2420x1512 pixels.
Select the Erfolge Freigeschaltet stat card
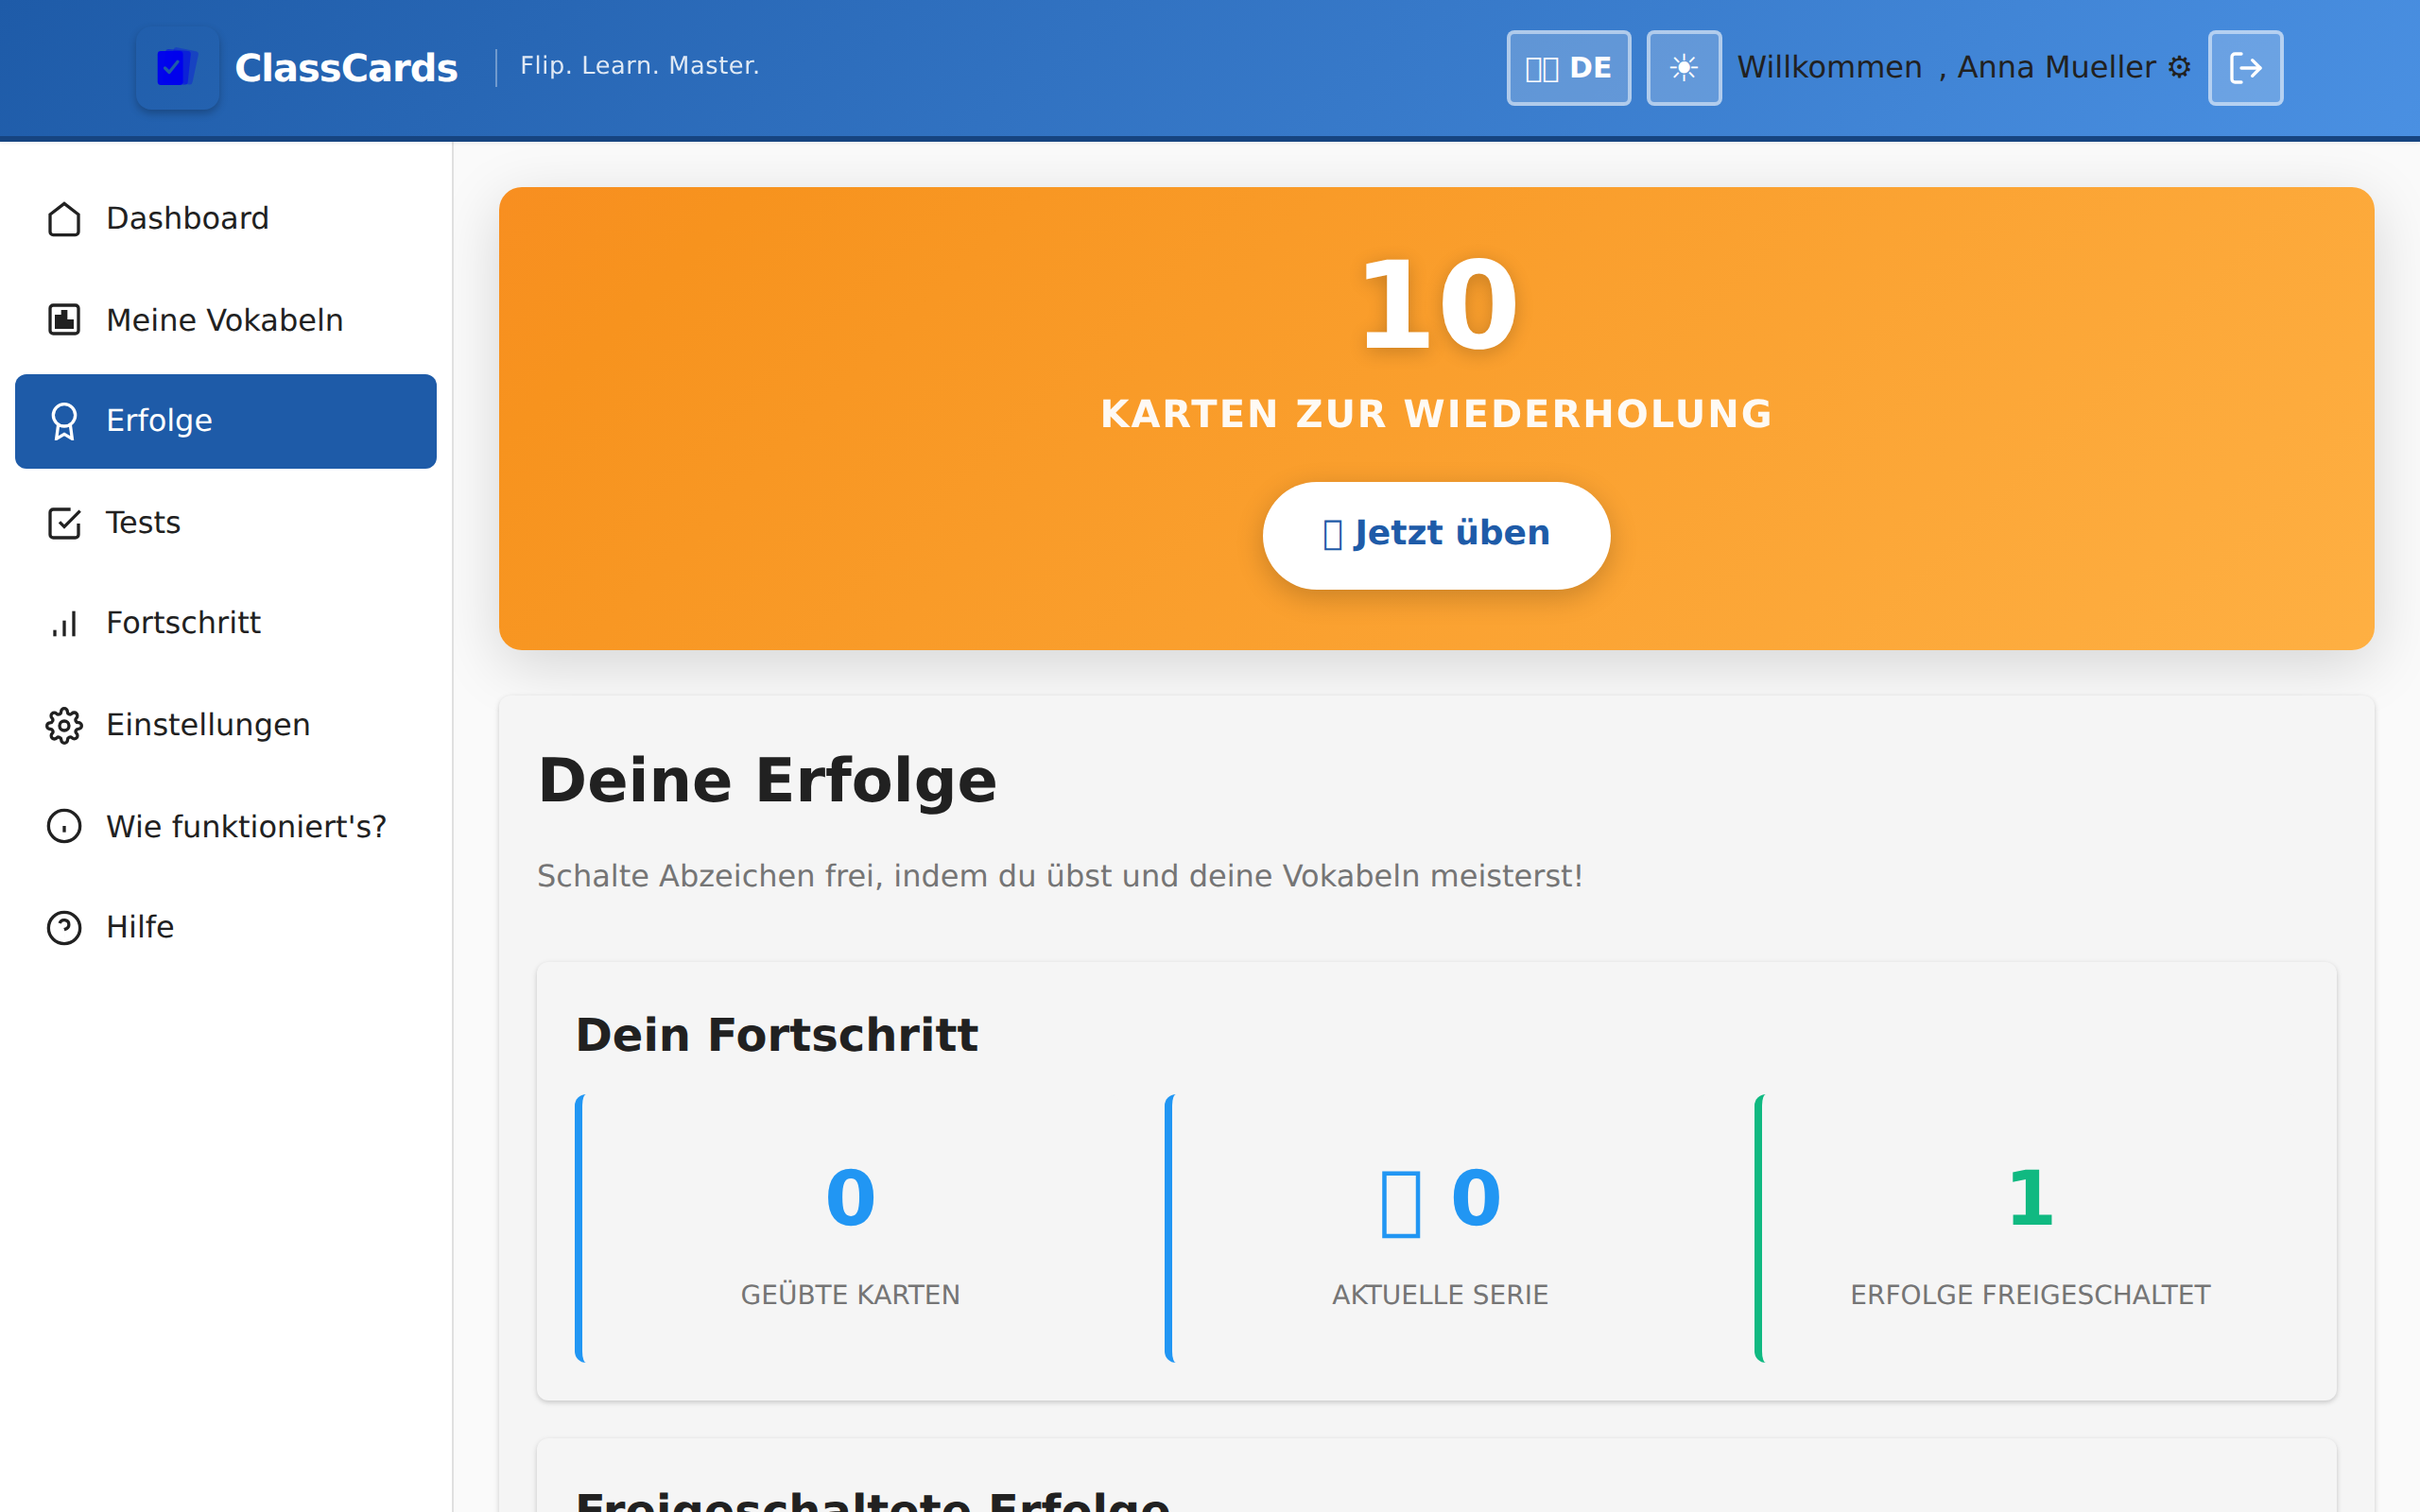(2030, 1228)
